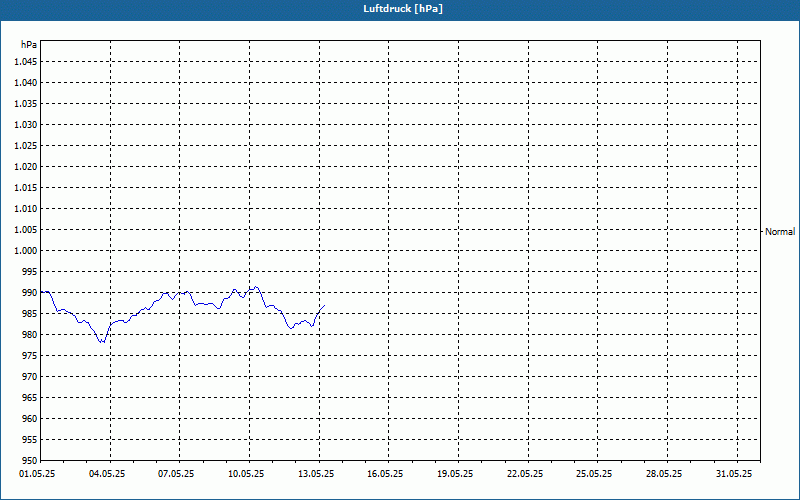Click the 31.05.25 date label
Image resolution: width=800 pixels, height=500 pixels.
pyautogui.click(x=734, y=474)
